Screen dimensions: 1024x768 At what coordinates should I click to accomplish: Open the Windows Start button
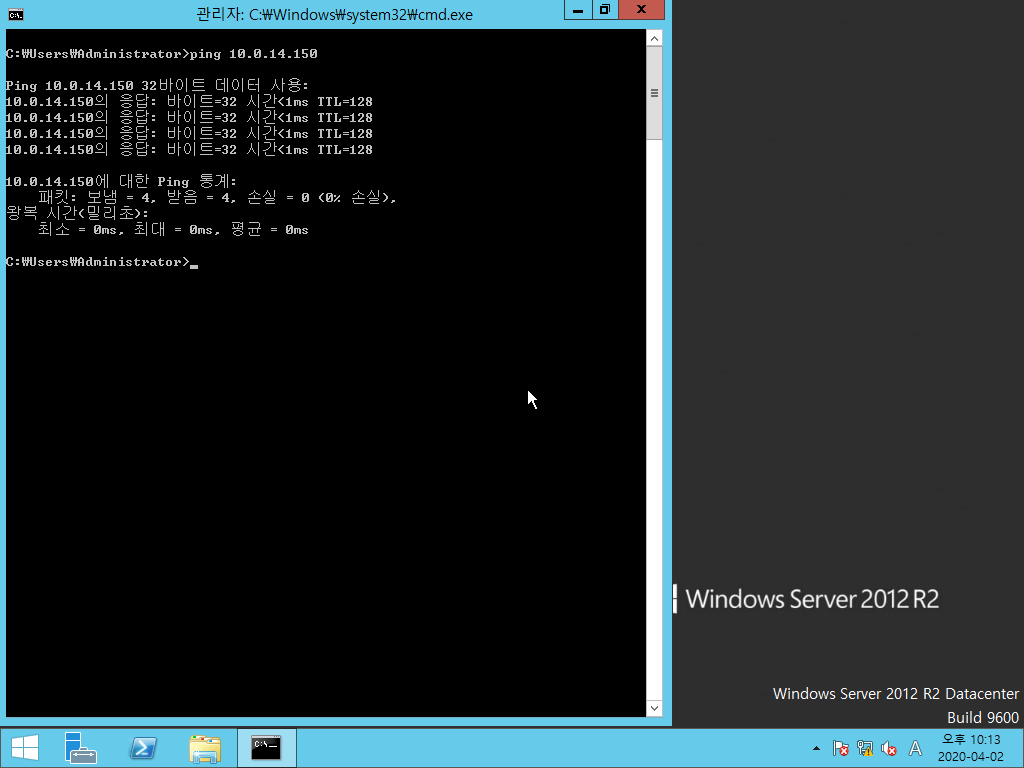pos(25,748)
